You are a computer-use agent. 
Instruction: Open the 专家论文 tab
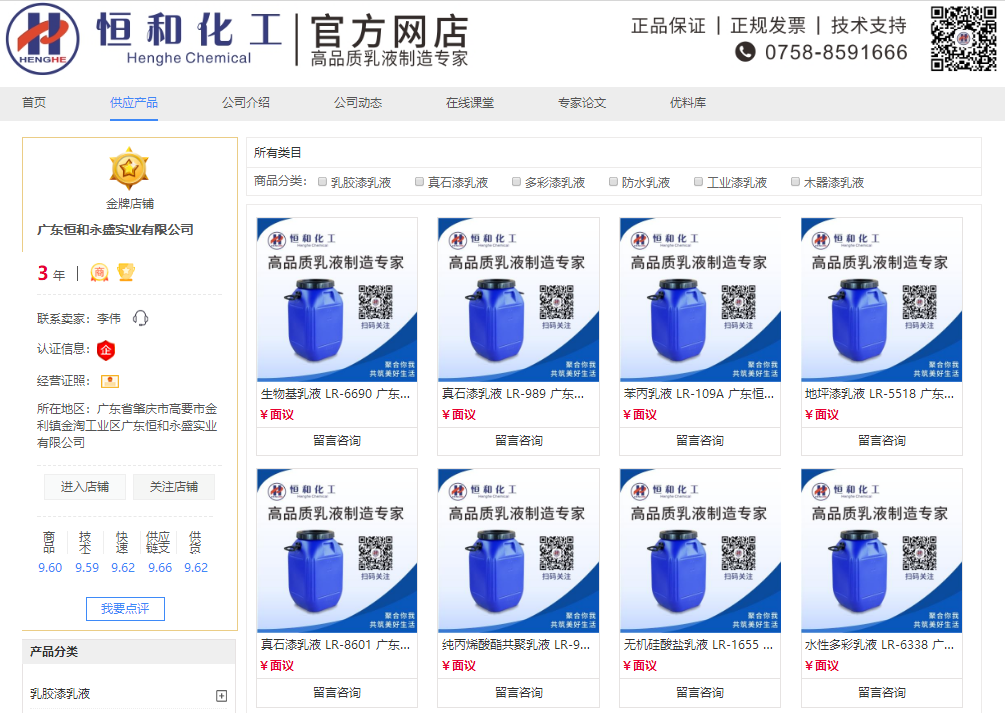coord(582,103)
